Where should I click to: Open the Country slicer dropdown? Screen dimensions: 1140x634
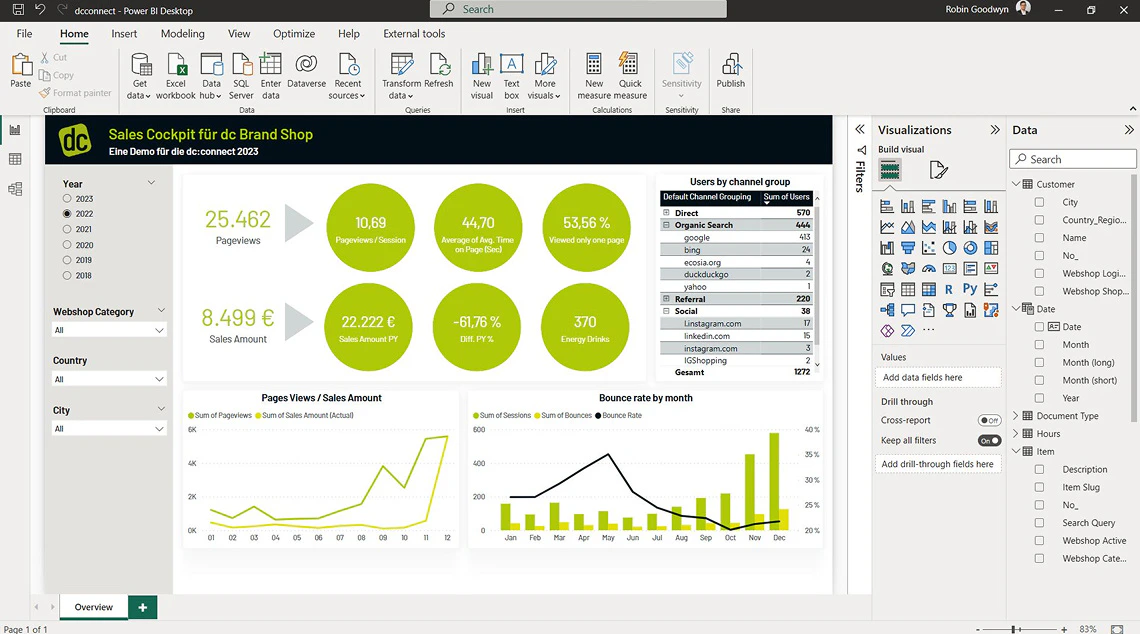click(x=109, y=379)
